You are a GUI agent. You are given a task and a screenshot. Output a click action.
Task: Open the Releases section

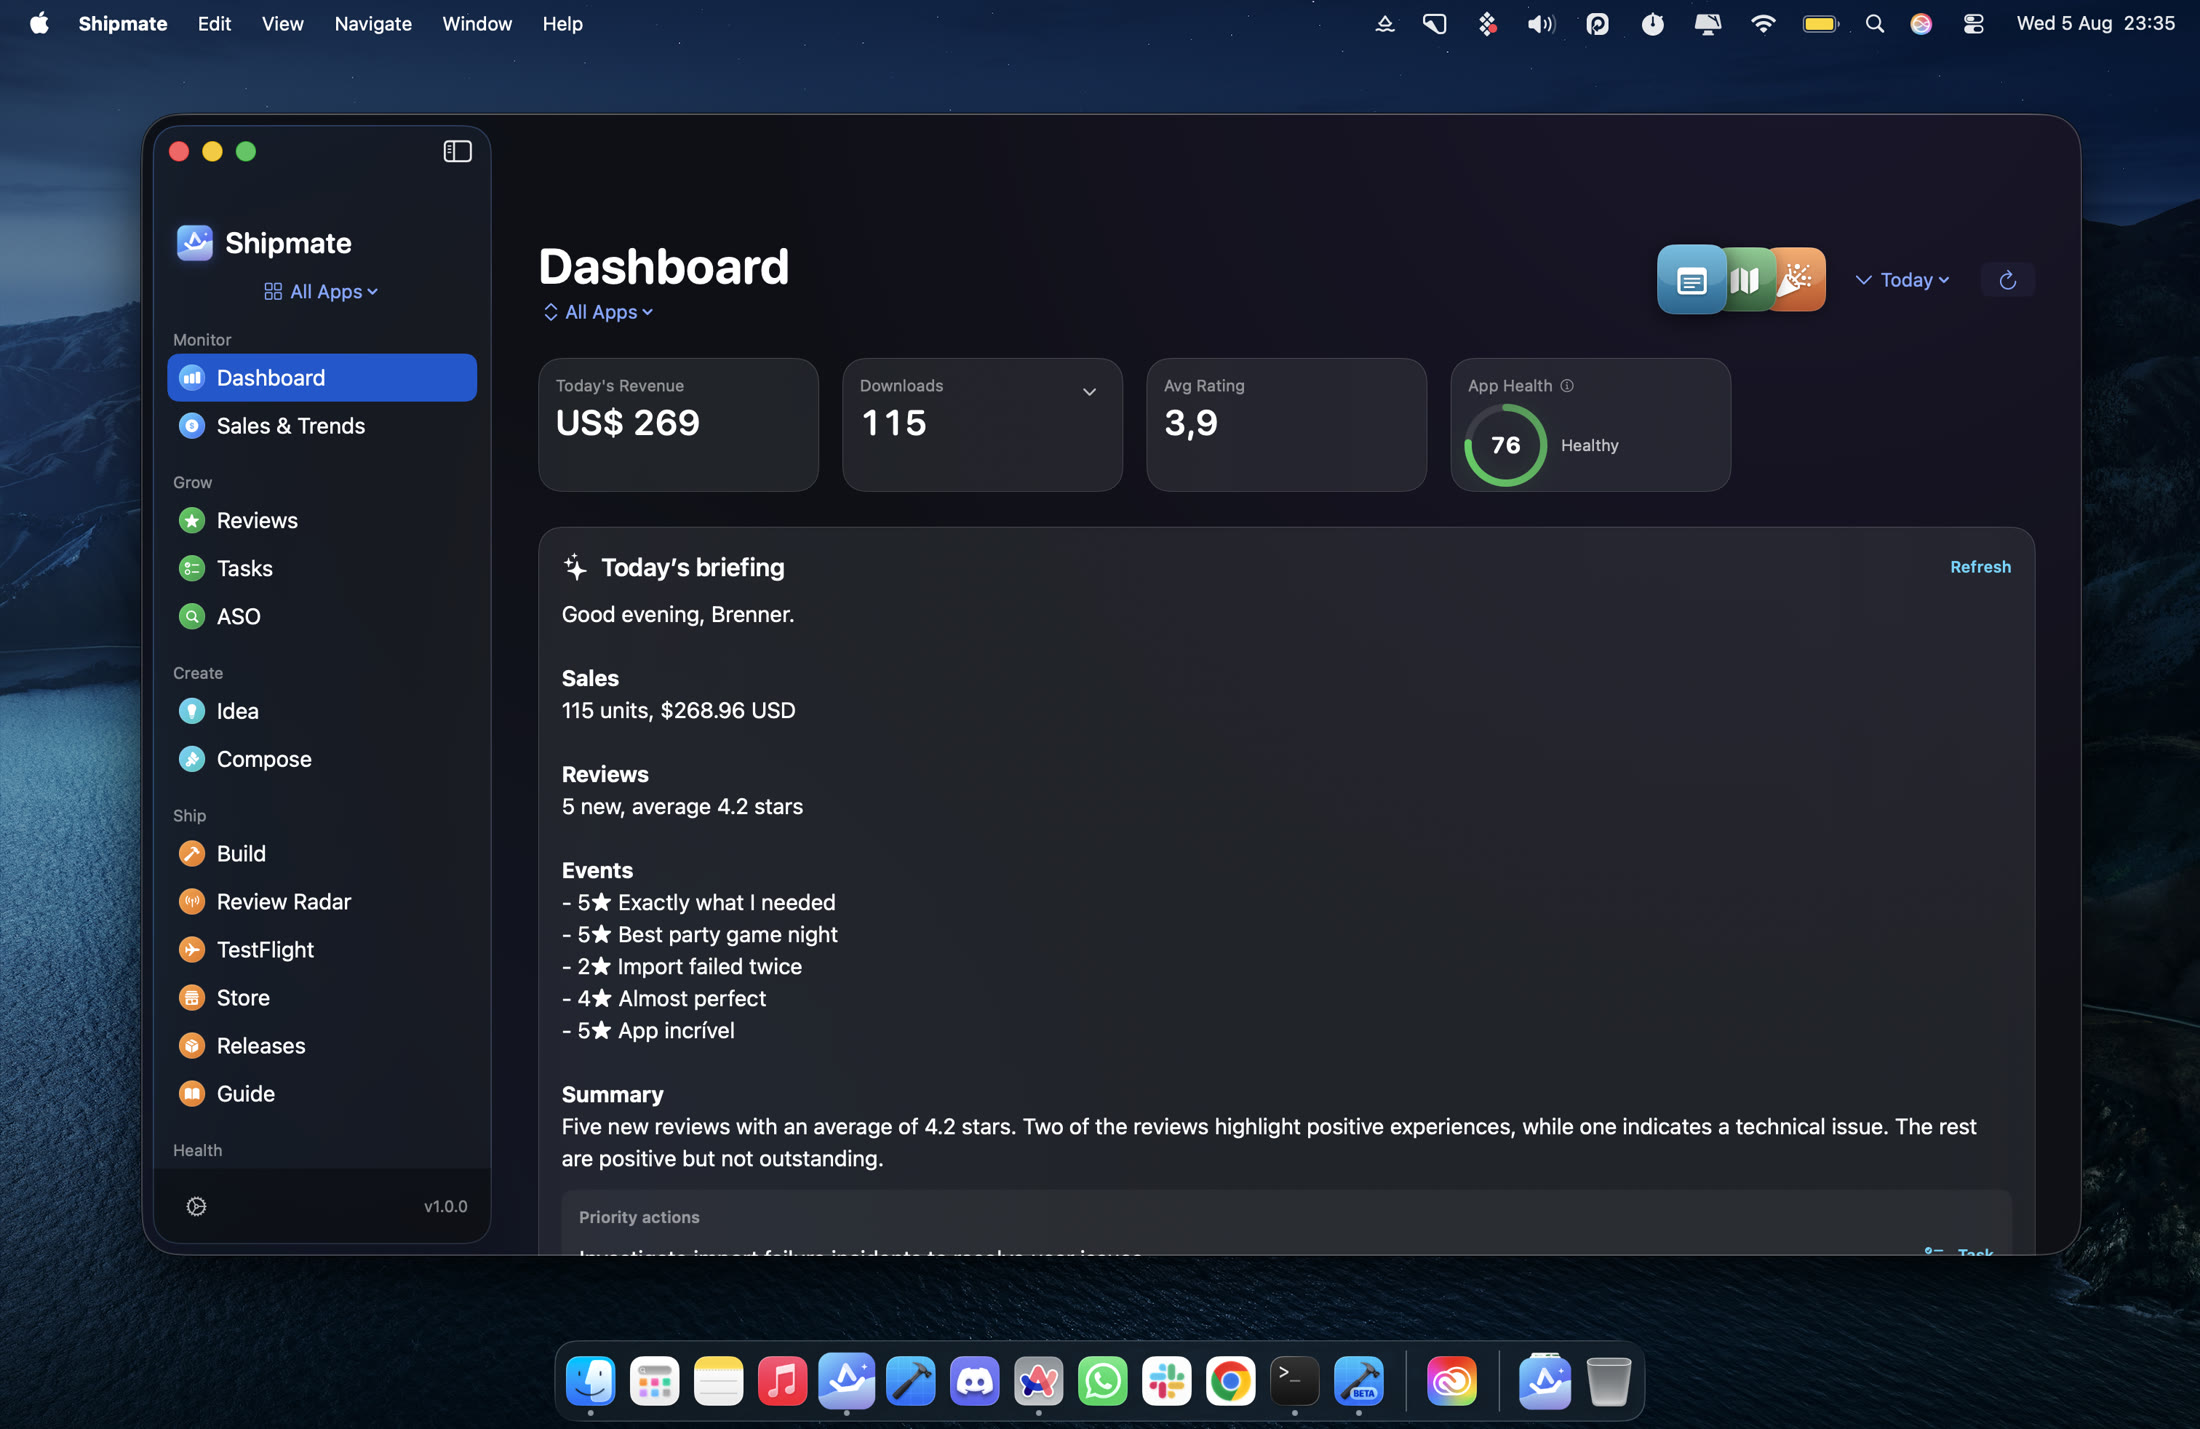coord(322,1045)
